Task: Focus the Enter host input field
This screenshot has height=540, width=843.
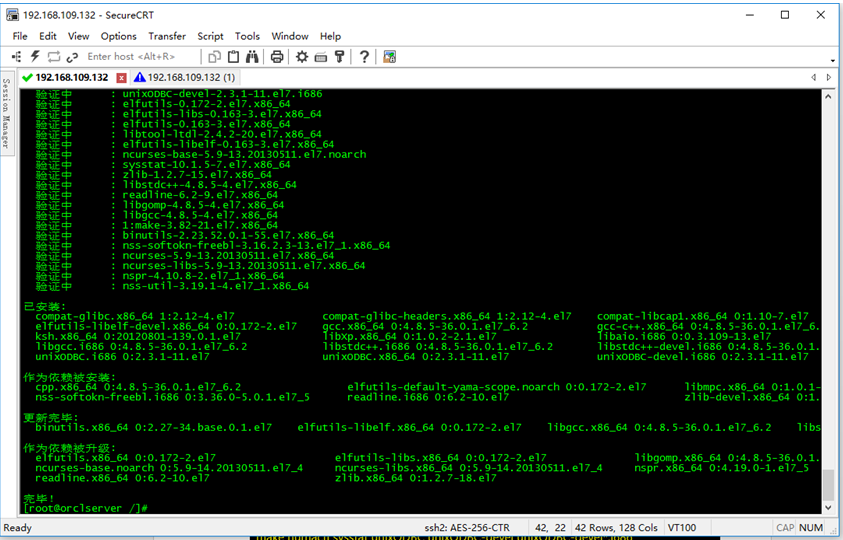Action: (140, 56)
